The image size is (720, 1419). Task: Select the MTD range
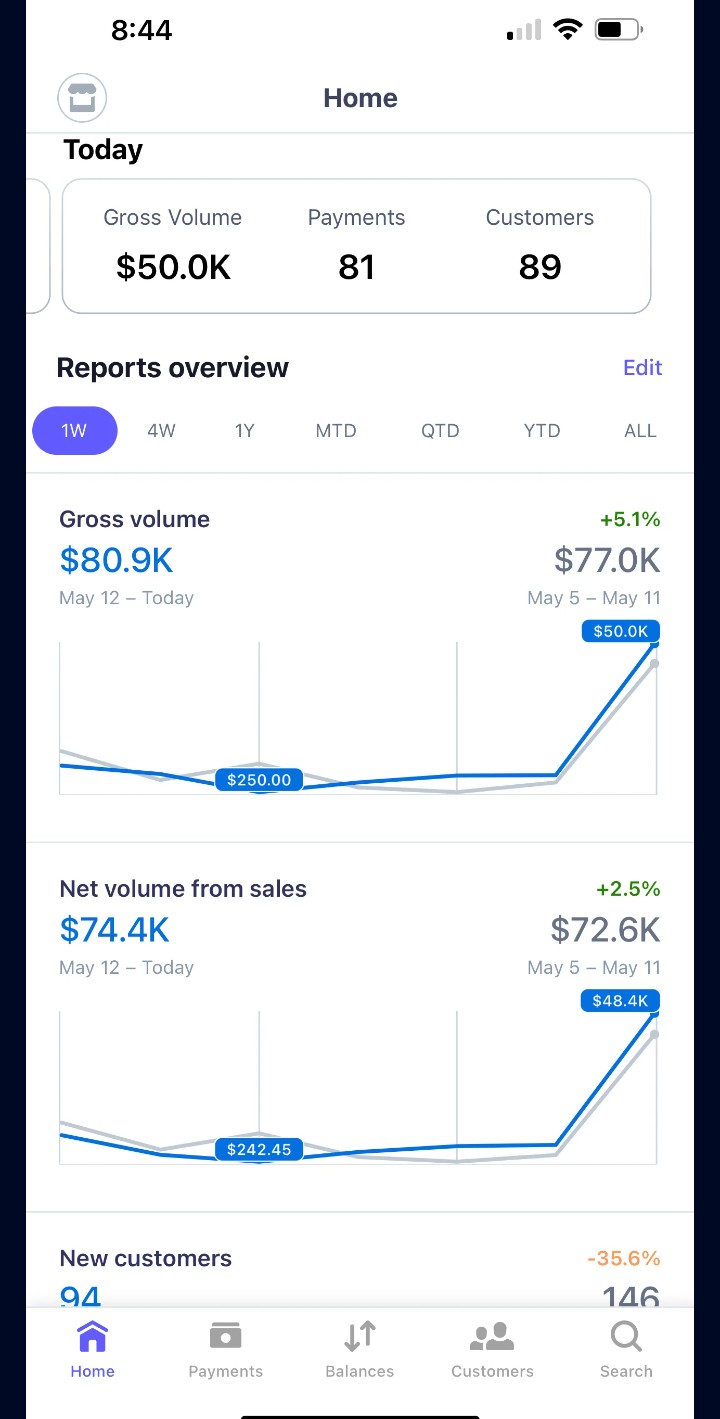pyautogui.click(x=336, y=431)
